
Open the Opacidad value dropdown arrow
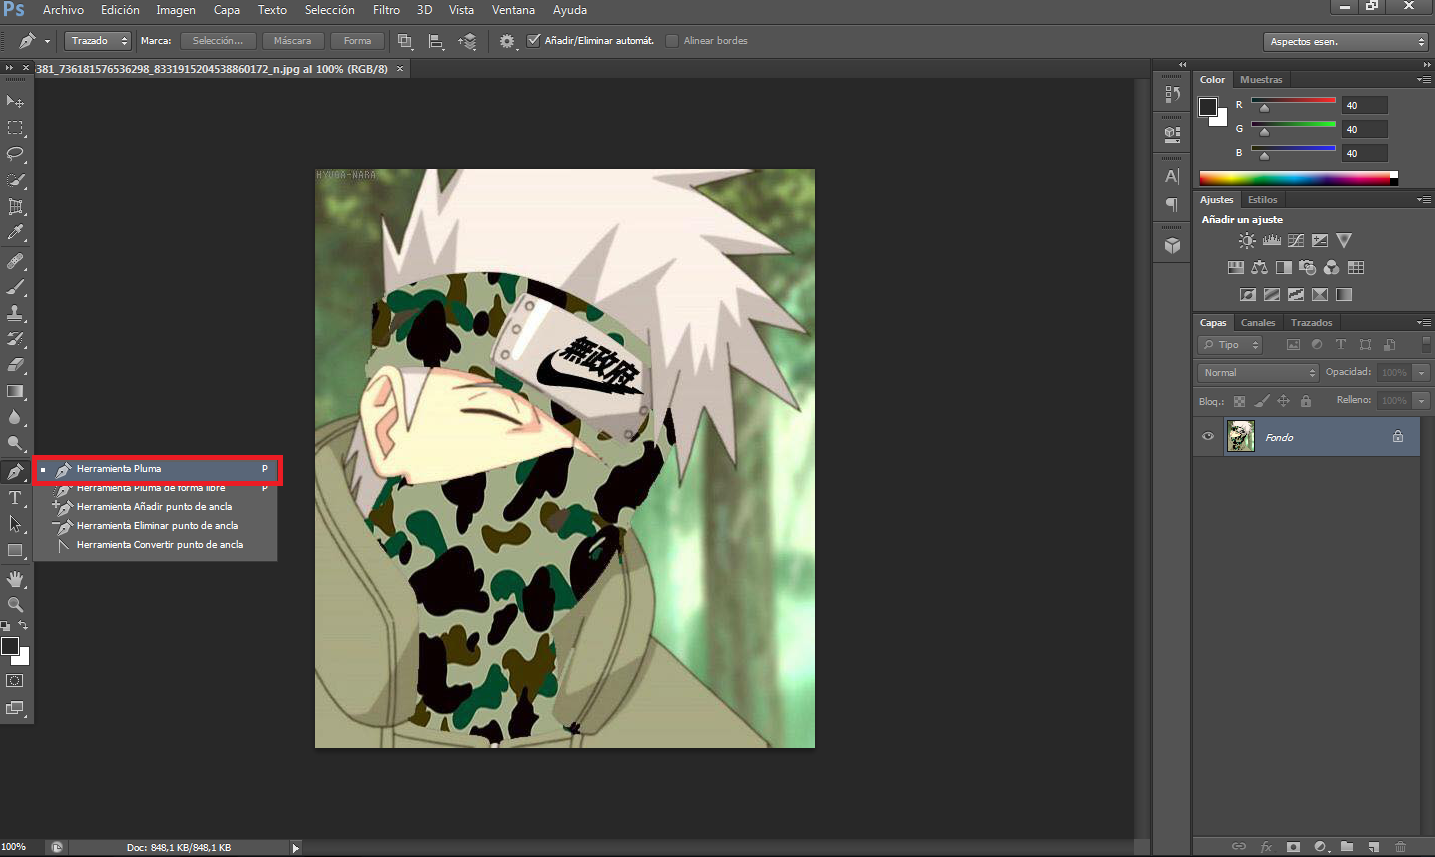pos(1421,372)
